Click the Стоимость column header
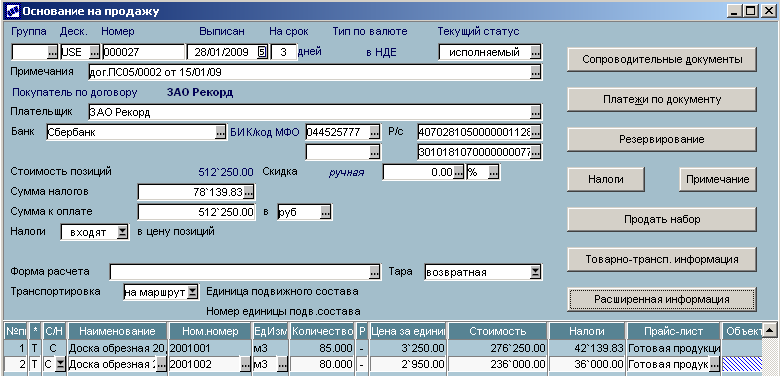780x376 pixels. point(497,331)
